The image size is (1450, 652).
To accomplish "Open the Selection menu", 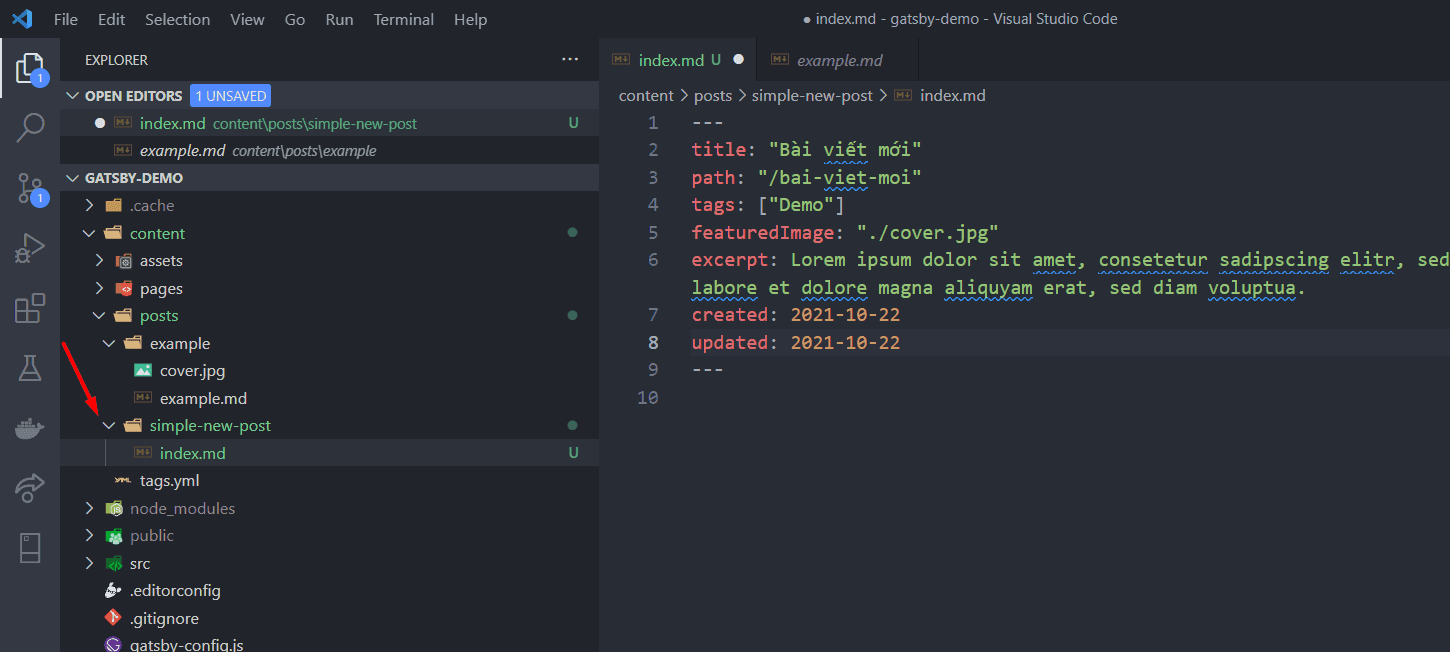I will (177, 20).
